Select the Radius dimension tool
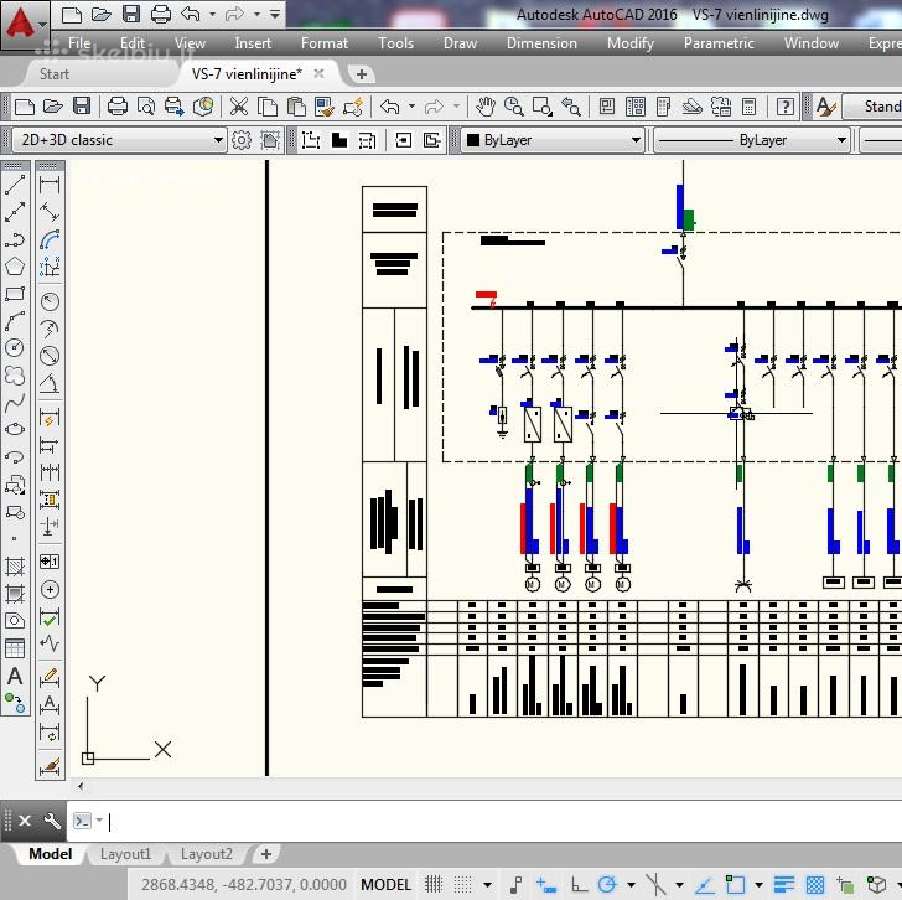The image size is (902, 900). pyautogui.click(x=49, y=301)
